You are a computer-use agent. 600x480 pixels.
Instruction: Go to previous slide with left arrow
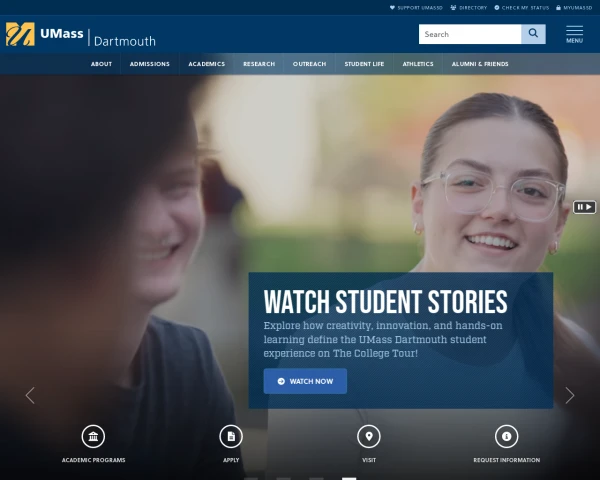(30, 395)
